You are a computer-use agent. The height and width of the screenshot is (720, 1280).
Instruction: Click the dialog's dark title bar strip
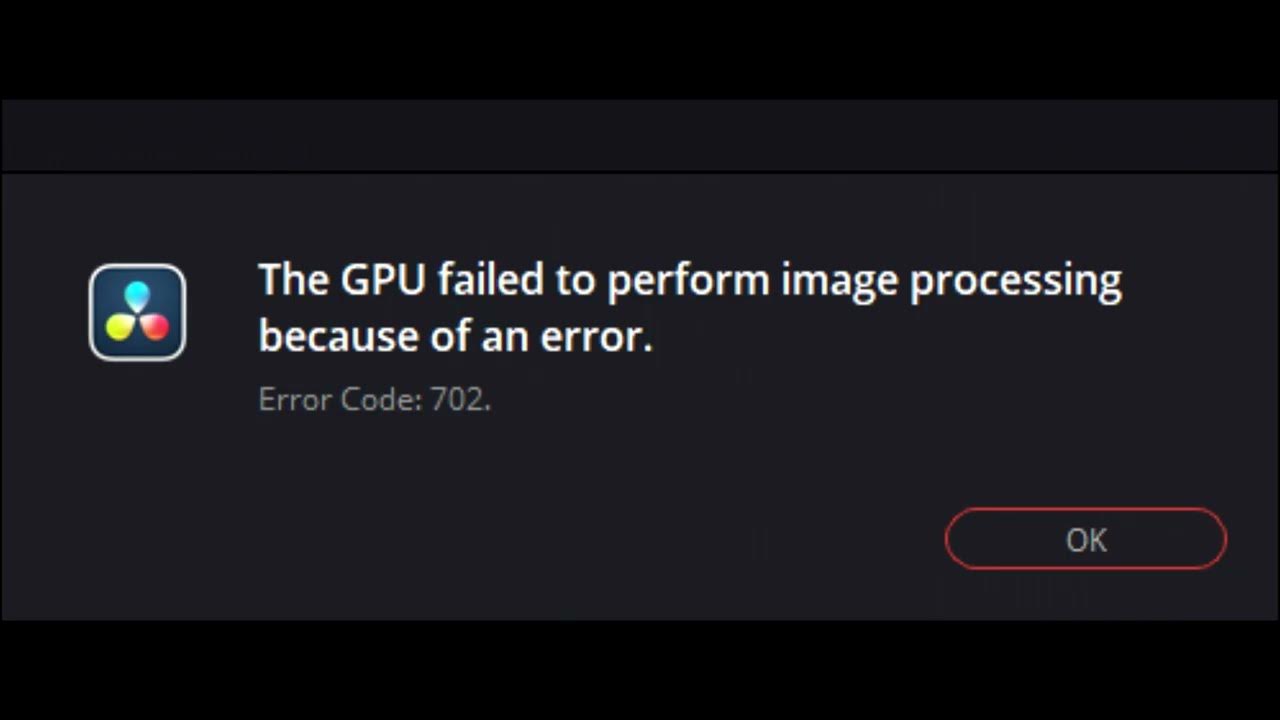[x=640, y=136]
